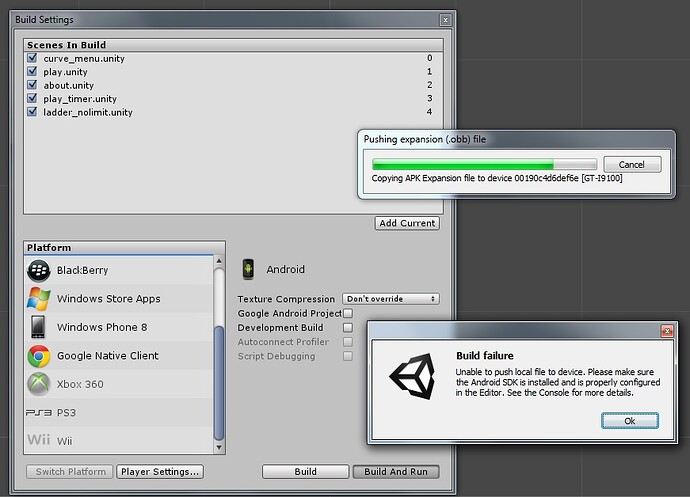
Task: Click the Wii logo icon
Action: click(x=39, y=439)
